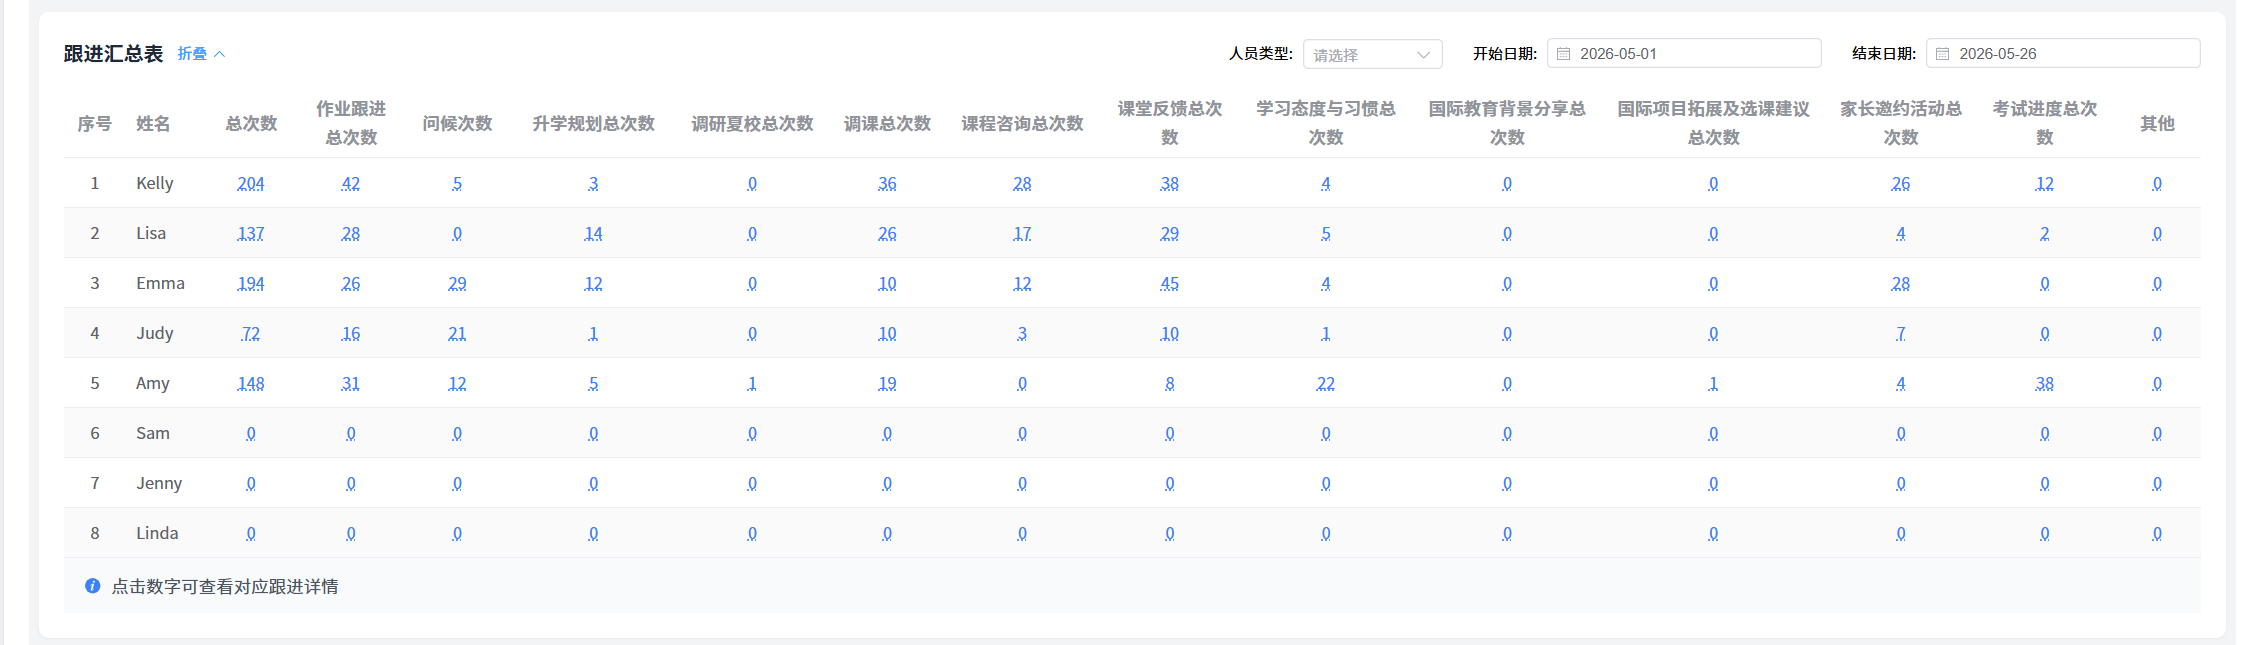Screen dimensions: 2250x645
Task: View Amy's 考试进度 count 38
Action: click(x=2045, y=384)
